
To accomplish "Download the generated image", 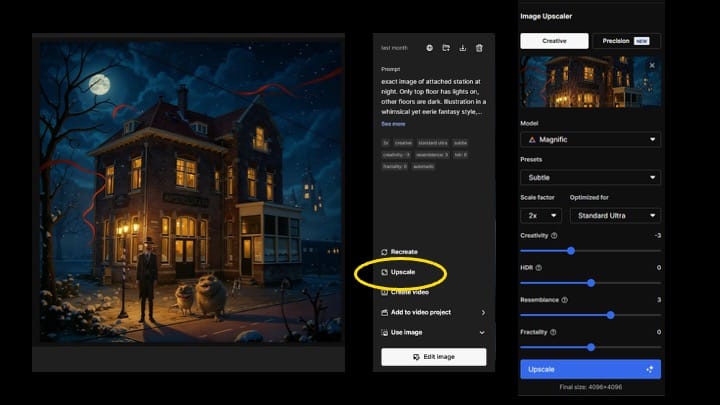I will (x=463, y=48).
